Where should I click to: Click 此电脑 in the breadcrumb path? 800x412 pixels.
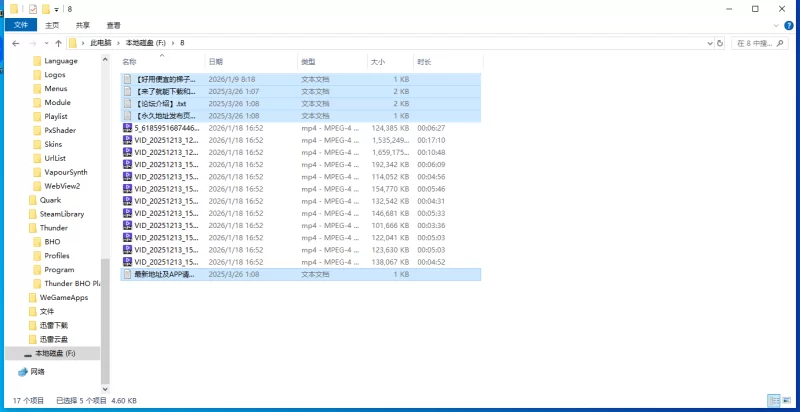click(101, 43)
